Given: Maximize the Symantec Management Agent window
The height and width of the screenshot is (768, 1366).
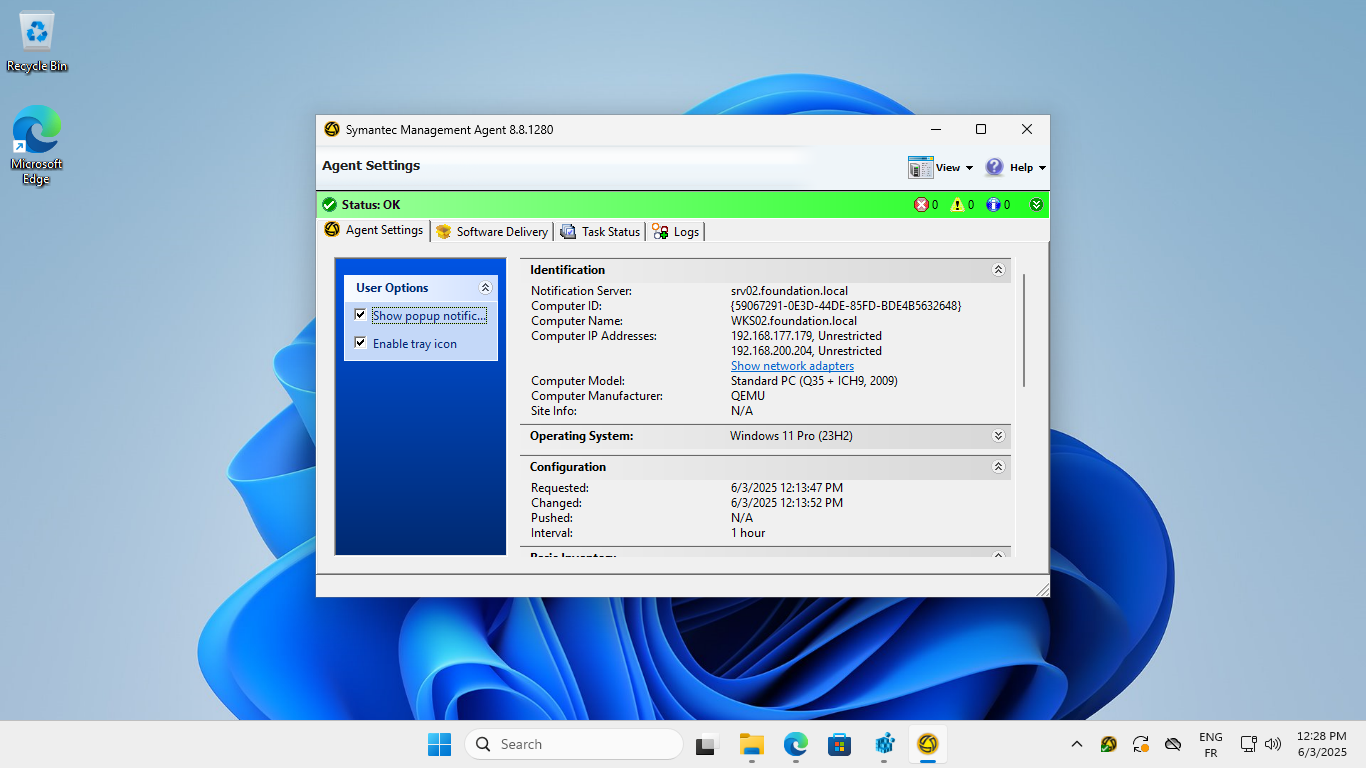Looking at the screenshot, I should click(981, 129).
